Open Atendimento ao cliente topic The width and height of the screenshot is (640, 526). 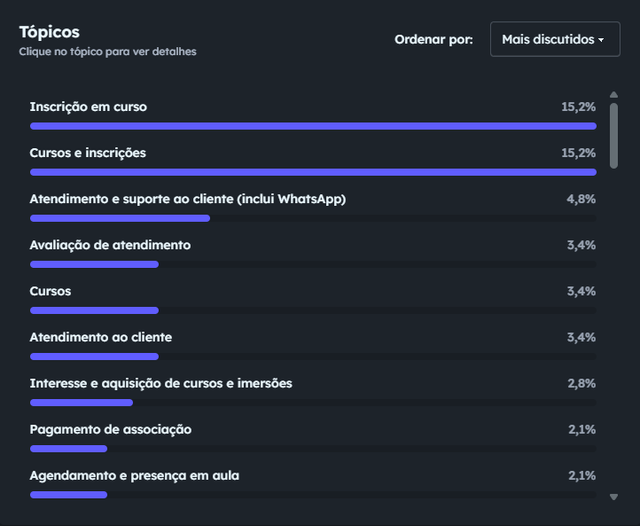point(313,346)
